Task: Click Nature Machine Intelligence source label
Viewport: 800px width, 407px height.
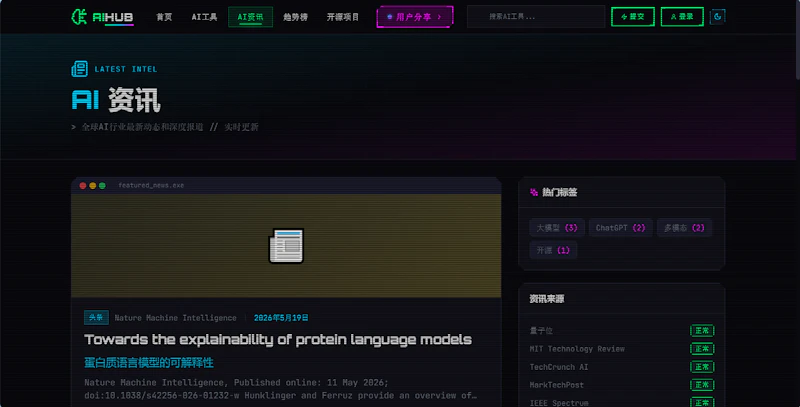Action: (175, 318)
